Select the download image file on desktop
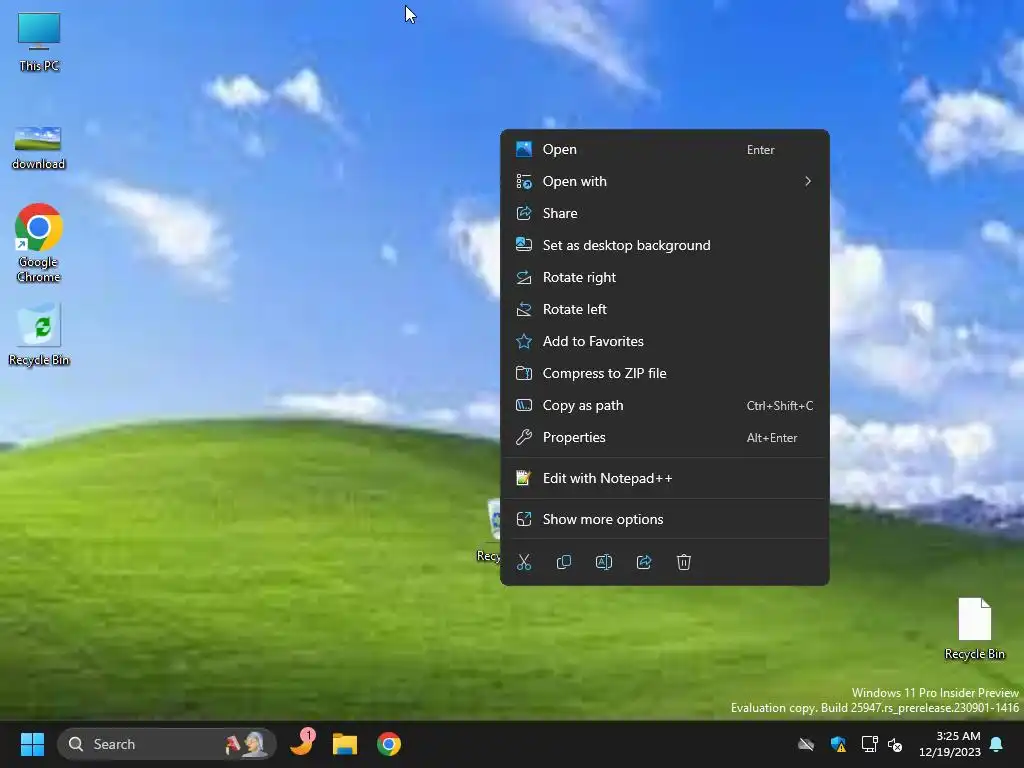 38,148
